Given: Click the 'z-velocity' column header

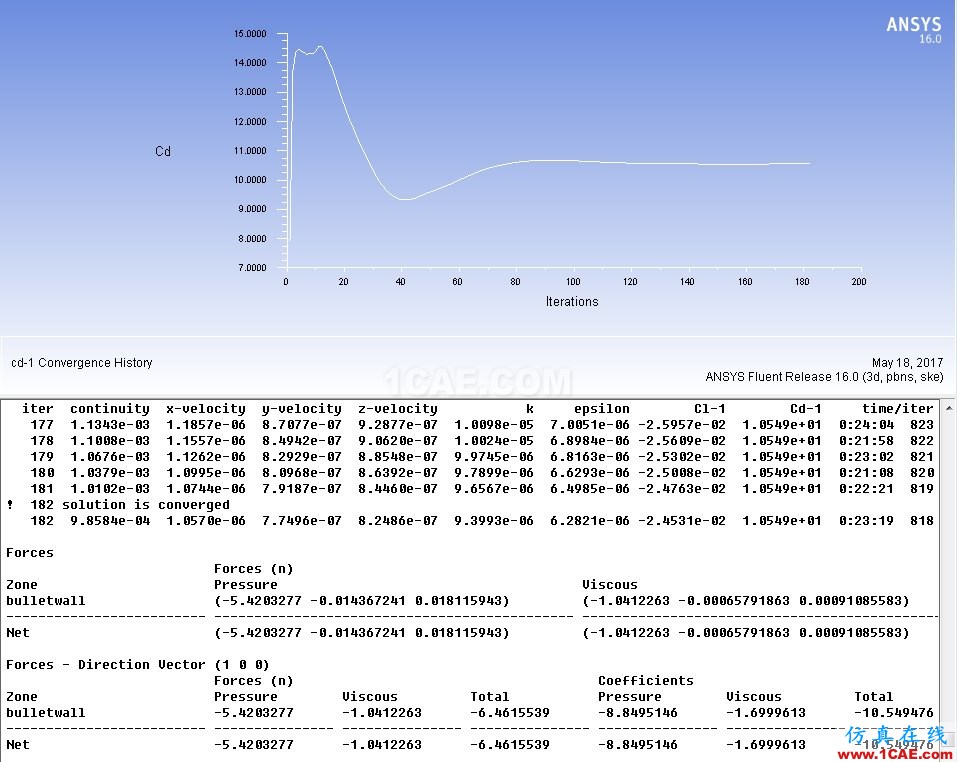Looking at the screenshot, I should (397, 409).
